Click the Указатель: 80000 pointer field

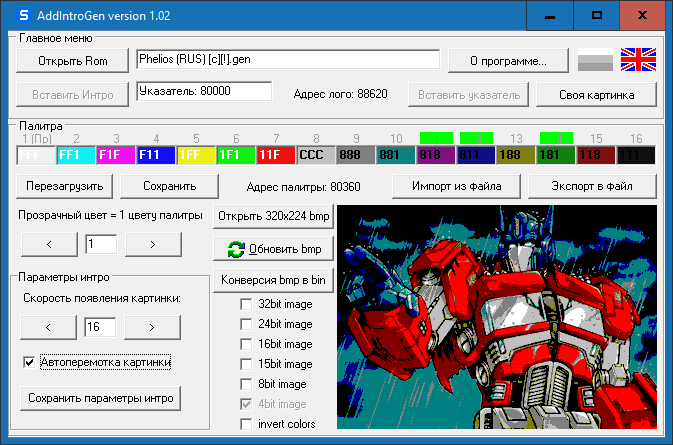[x=204, y=91]
